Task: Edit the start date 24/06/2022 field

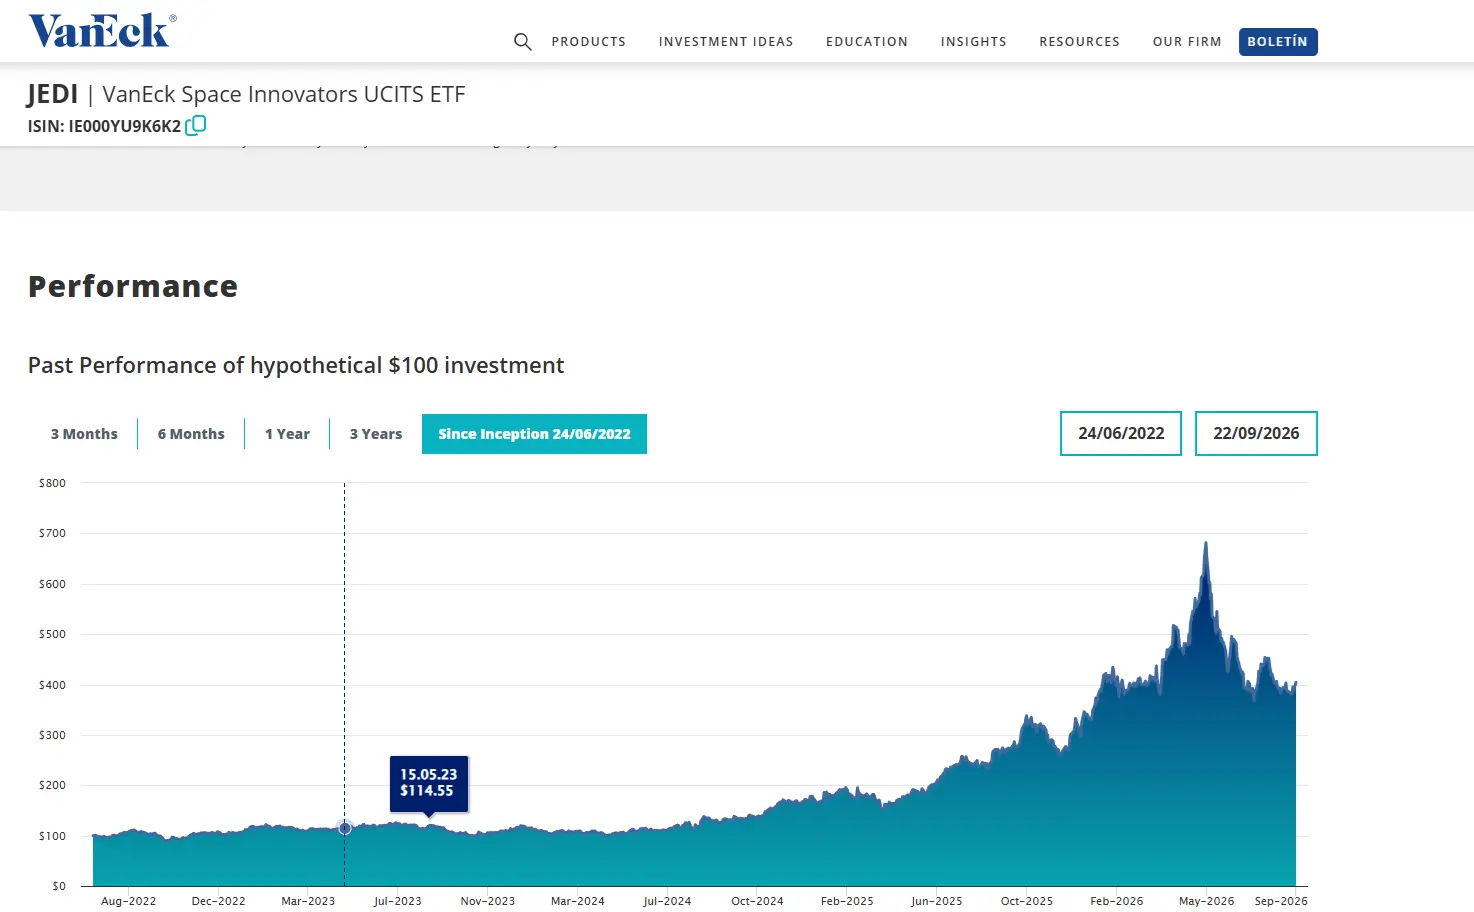Action: point(1121,433)
